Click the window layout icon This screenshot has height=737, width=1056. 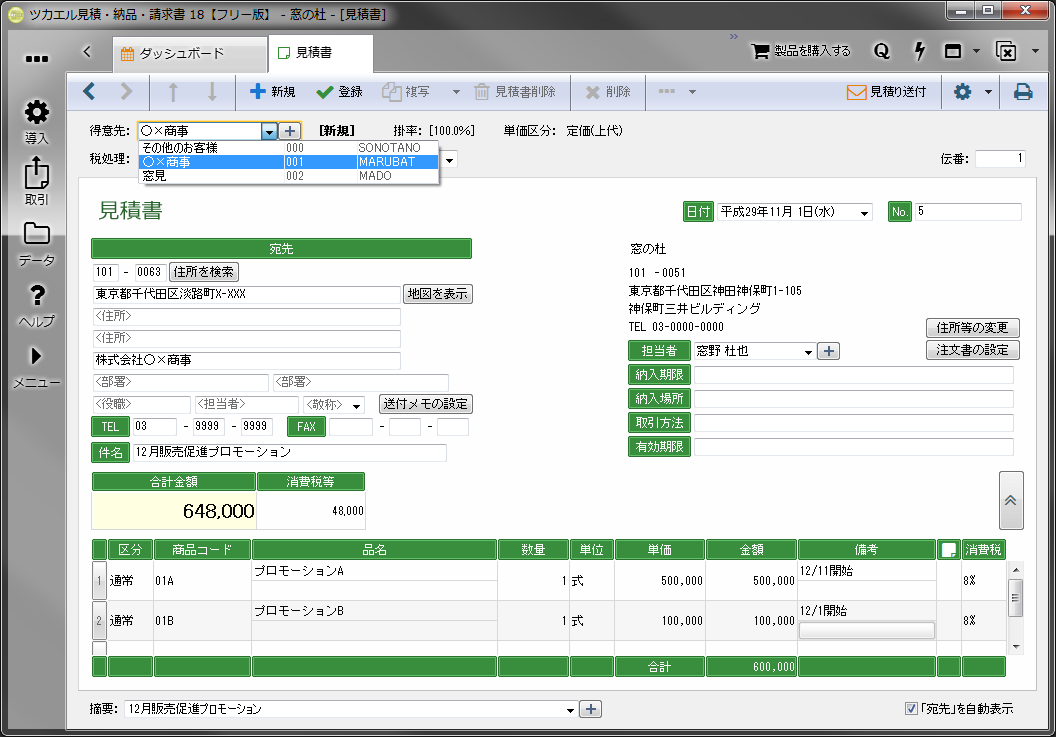pos(953,51)
